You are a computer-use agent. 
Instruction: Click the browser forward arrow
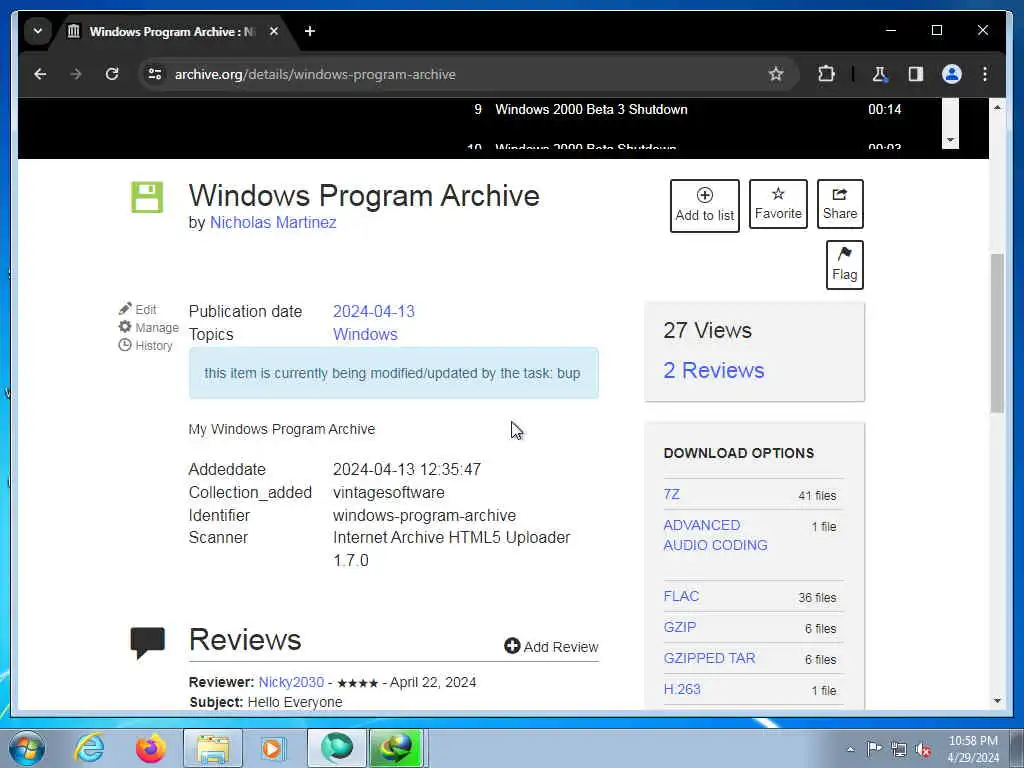[x=76, y=74]
